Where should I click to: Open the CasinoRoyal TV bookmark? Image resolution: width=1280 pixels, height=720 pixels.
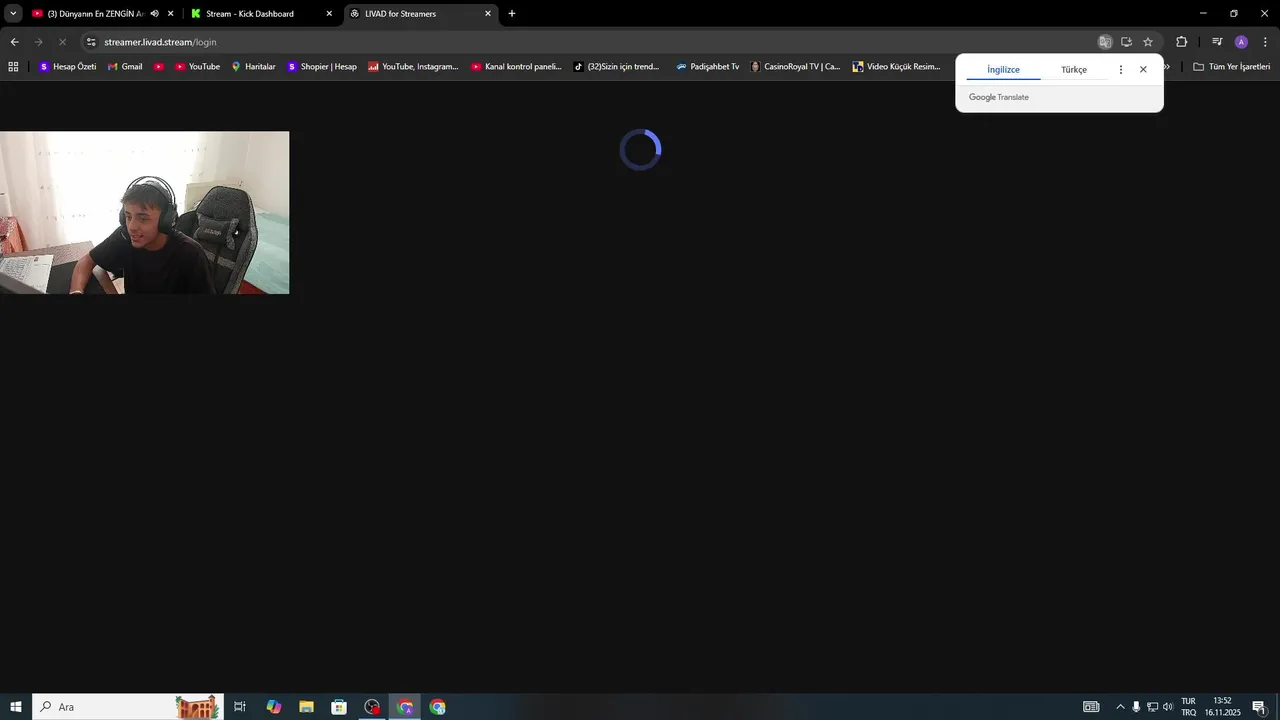coord(795,67)
